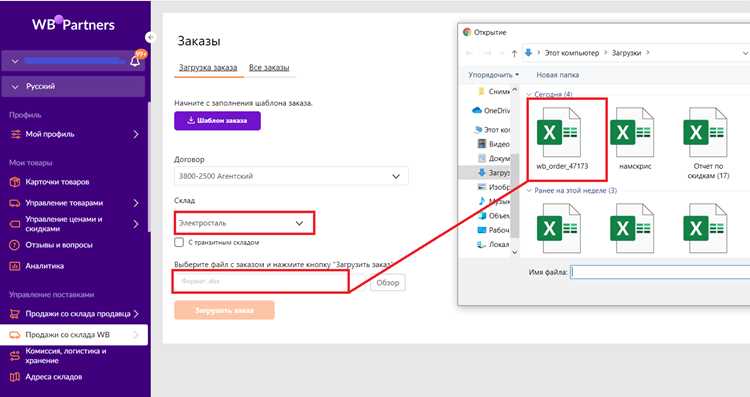The image size is (750, 397).
Task: Click Загрузки in dialog address path
Action: click(x=626, y=53)
